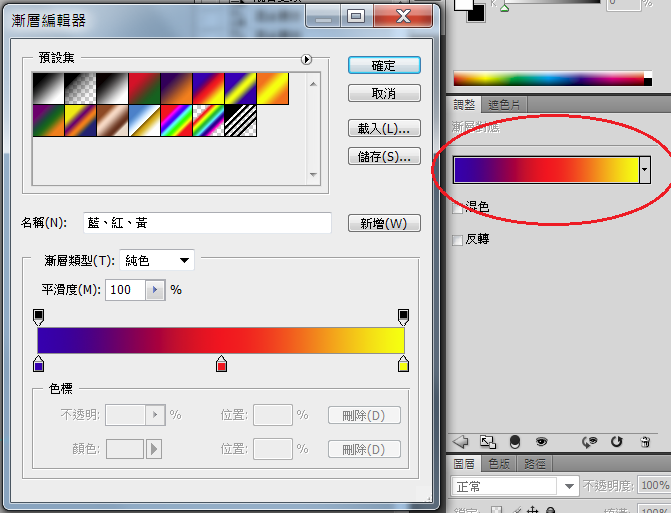The height and width of the screenshot is (513, 671).
Task: Select the yellow color stop
Action: pyautogui.click(x=403, y=364)
